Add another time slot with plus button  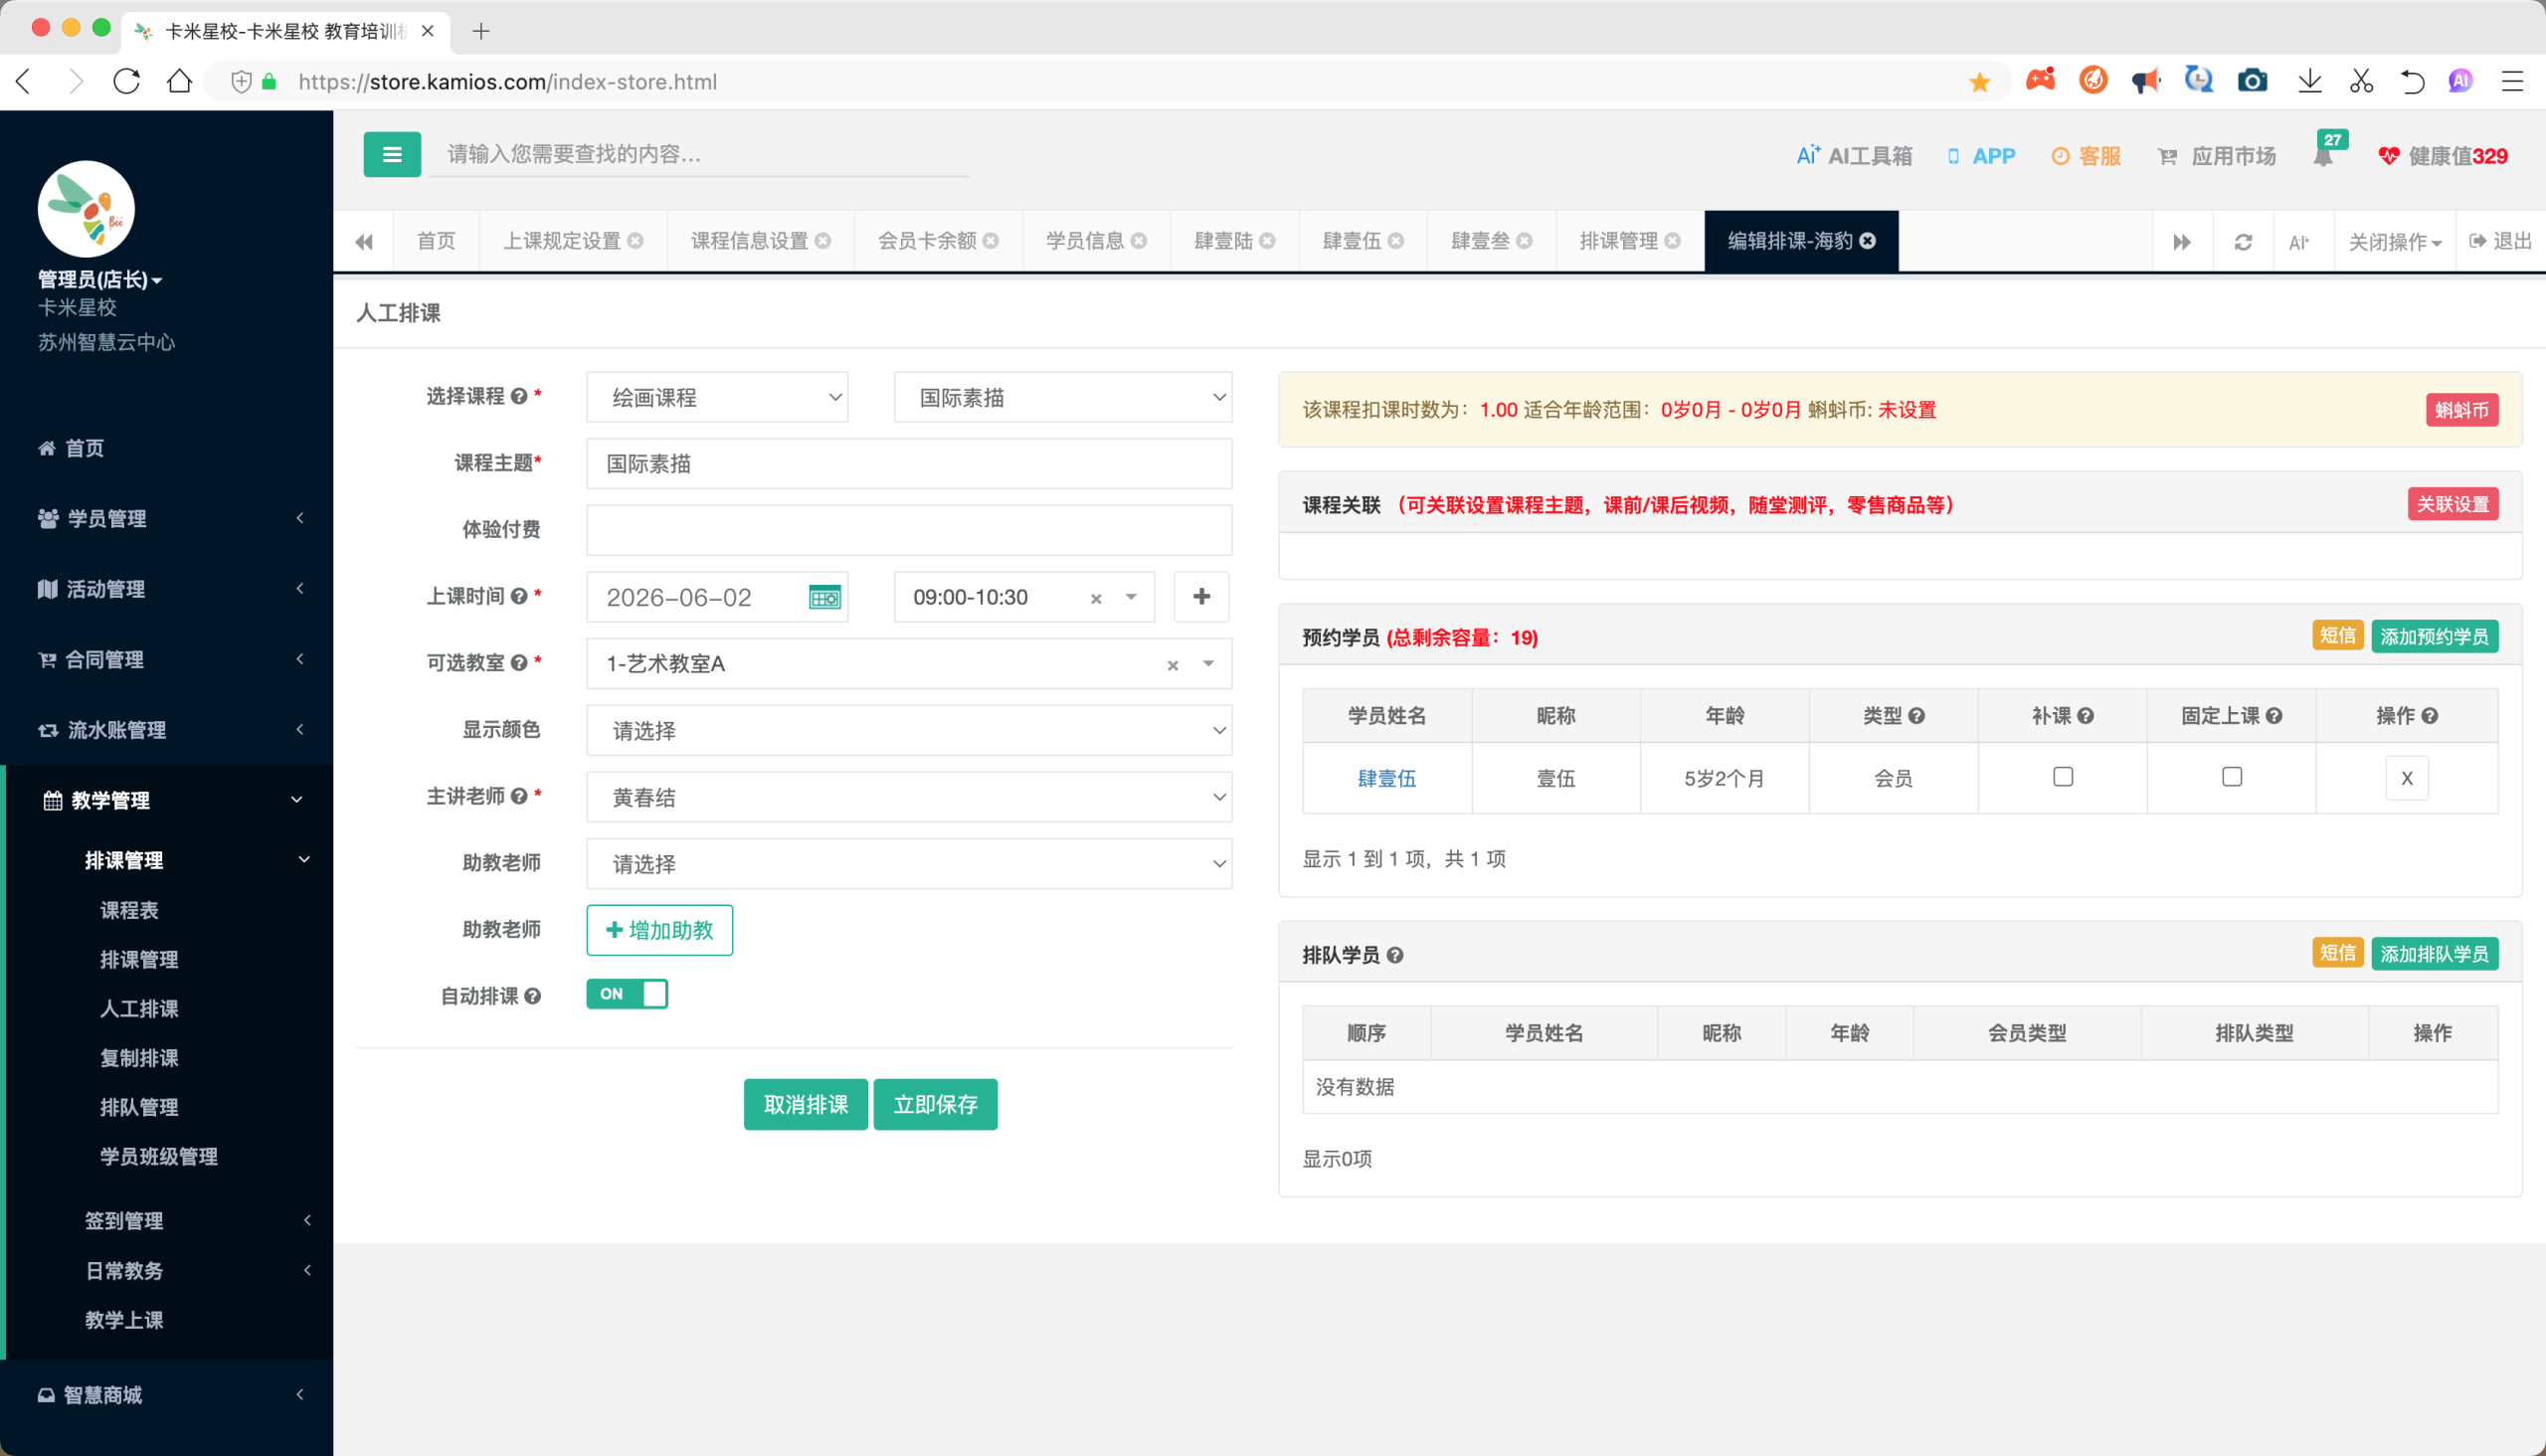point(1201,597)
